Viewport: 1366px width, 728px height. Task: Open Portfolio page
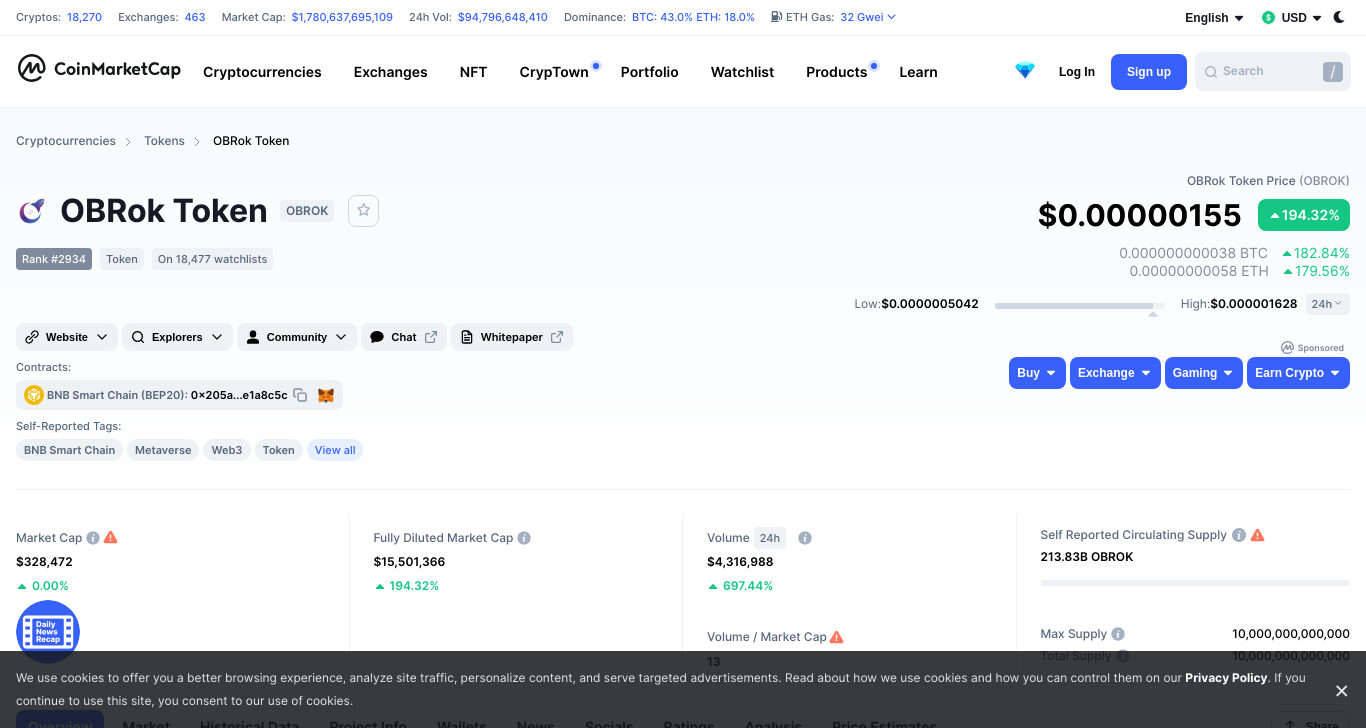(x=650, y=72)
